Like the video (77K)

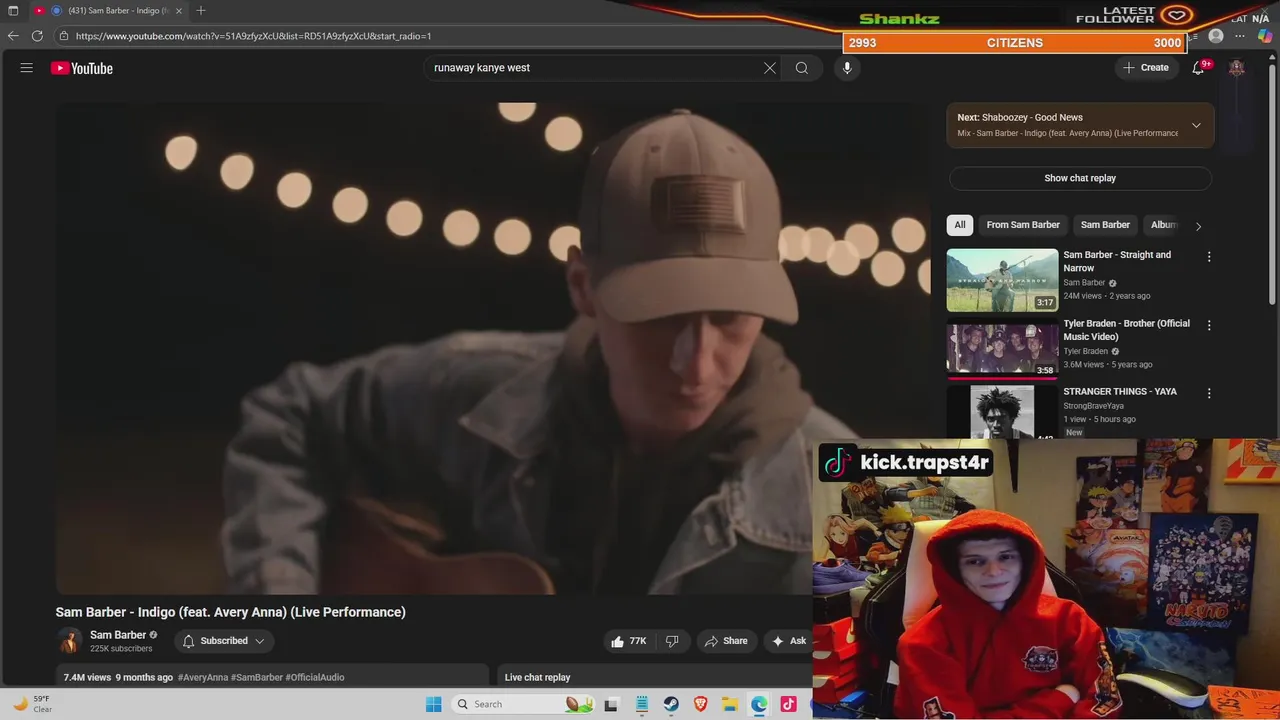coord(629,641)
